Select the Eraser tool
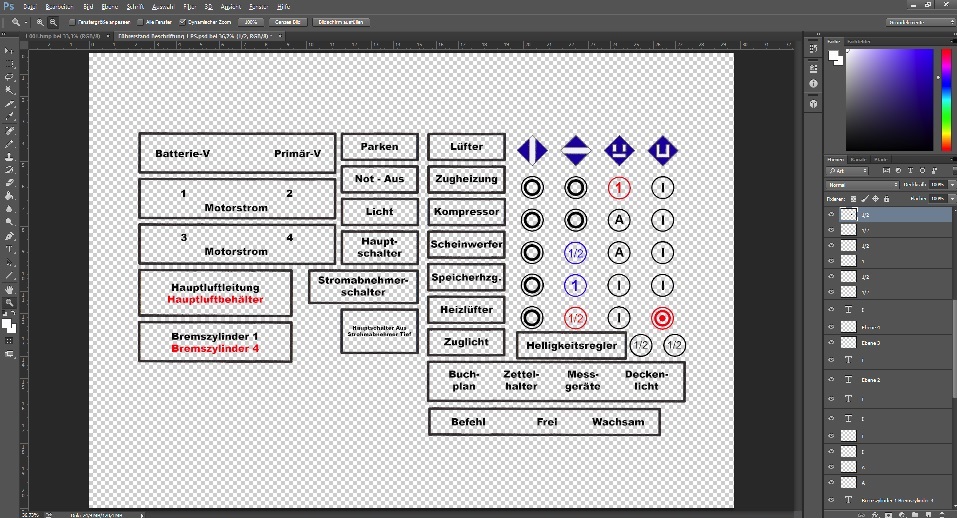This screenshot has height=518, width=957. [x=9, y=183]
